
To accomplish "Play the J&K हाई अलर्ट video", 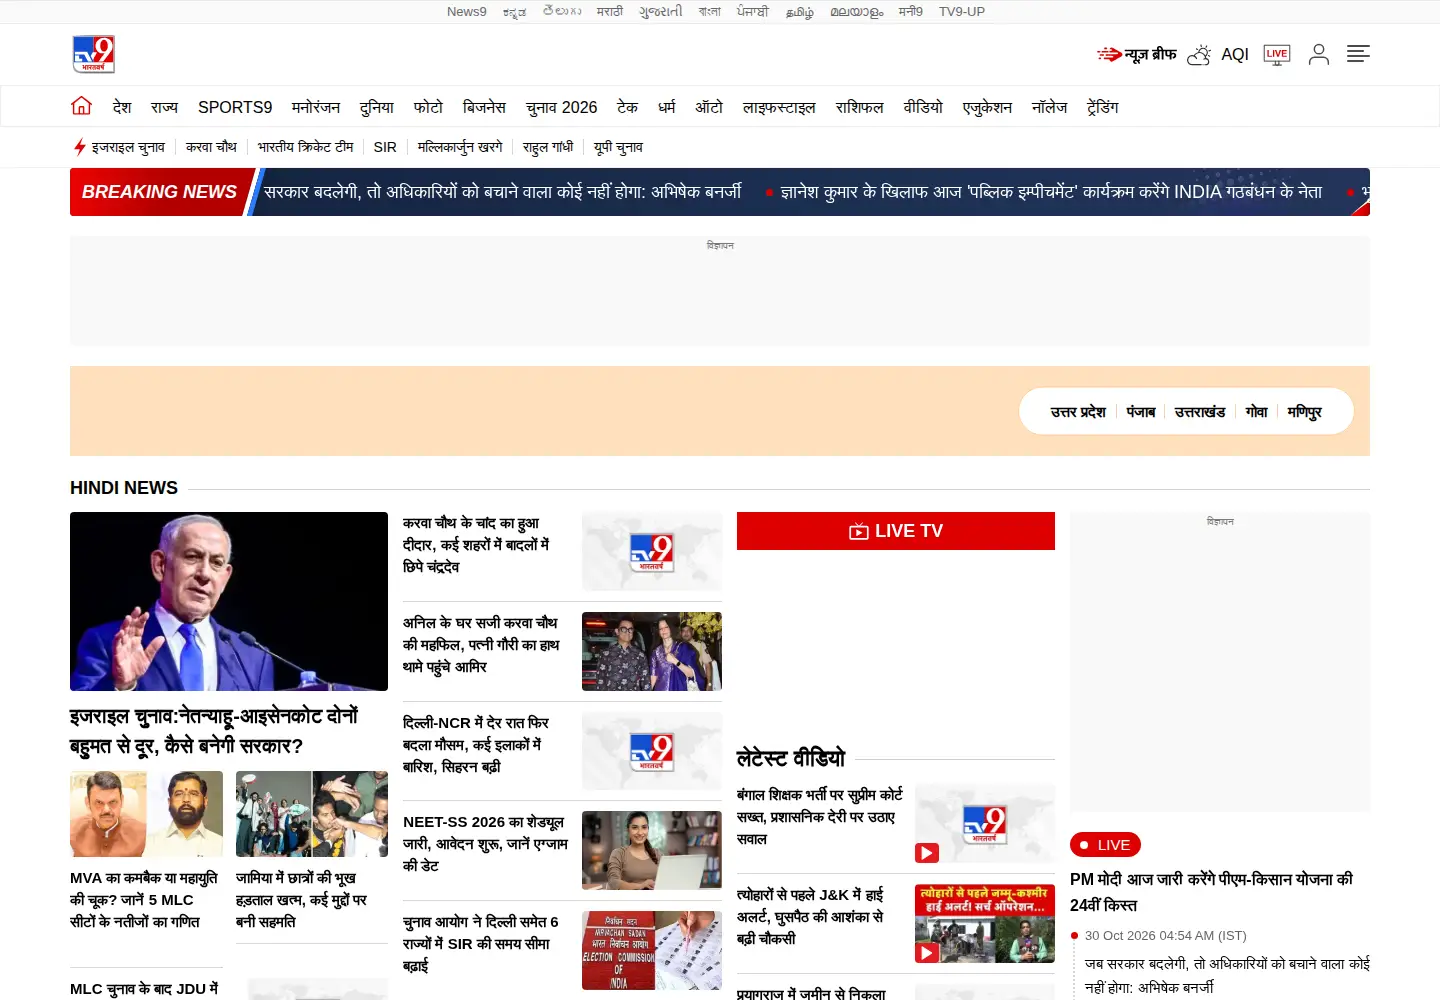I will [x=927, y=953].
